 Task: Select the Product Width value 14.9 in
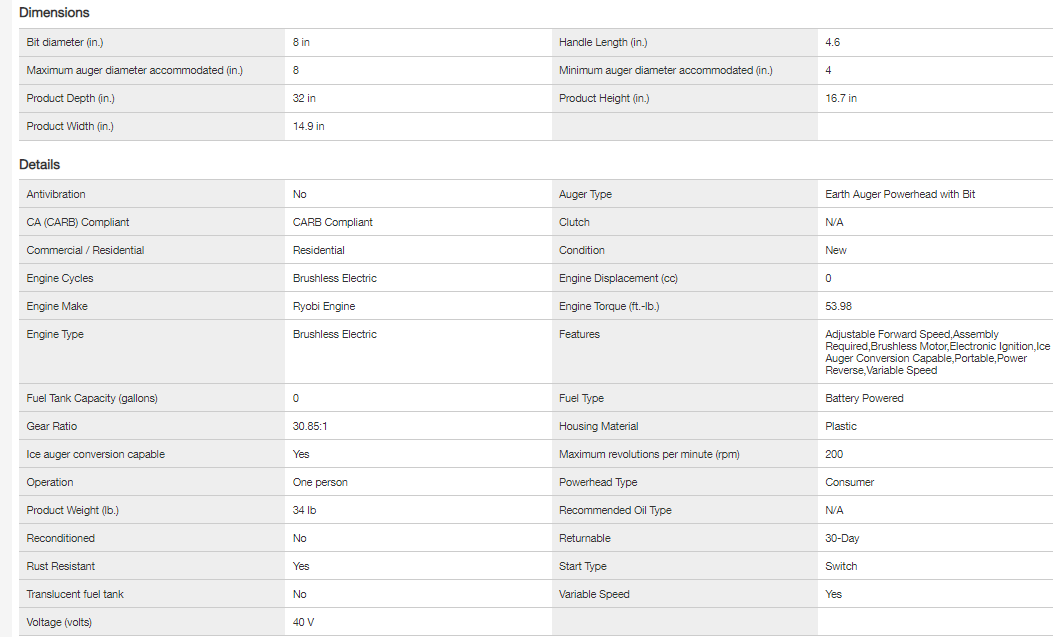(x=308, y=127)
